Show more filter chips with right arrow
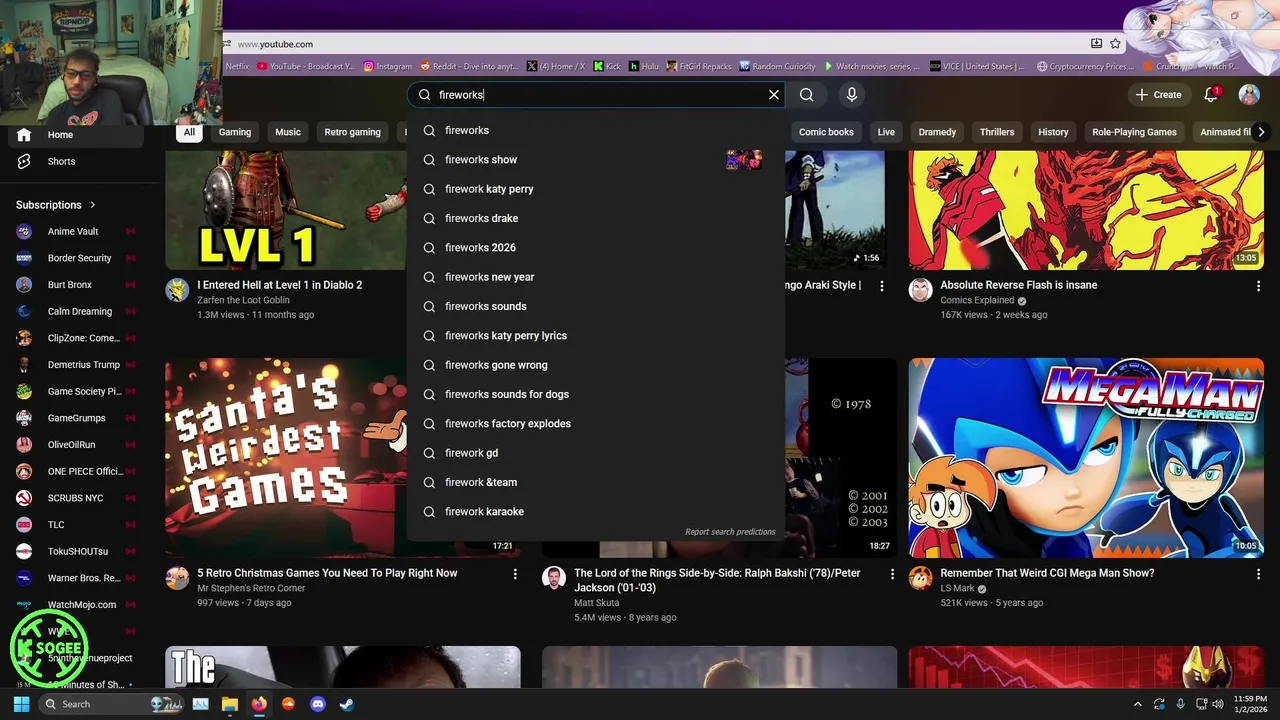1280x720 pixels. coord(1262,132)
